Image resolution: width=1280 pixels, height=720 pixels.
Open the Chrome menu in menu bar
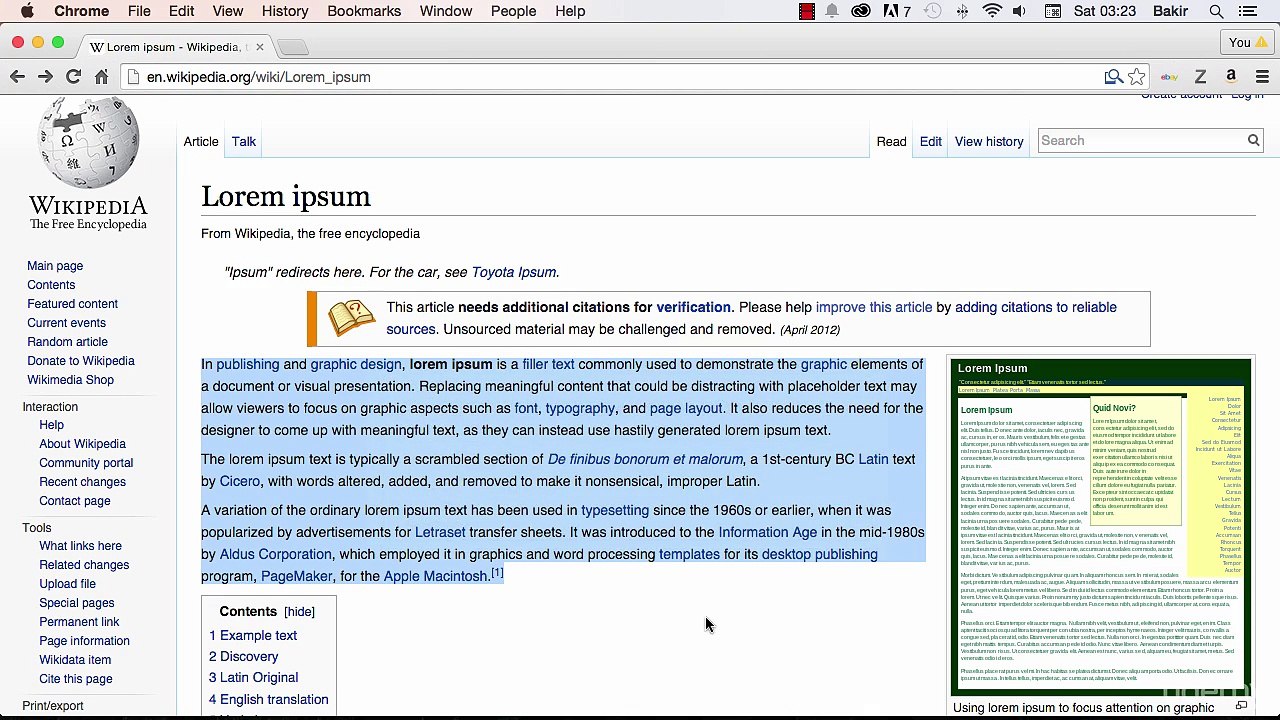tap(81, 11)
